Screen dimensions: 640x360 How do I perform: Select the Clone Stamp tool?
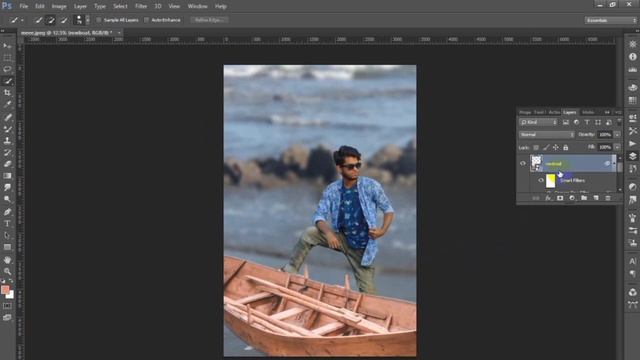(7, 140)
